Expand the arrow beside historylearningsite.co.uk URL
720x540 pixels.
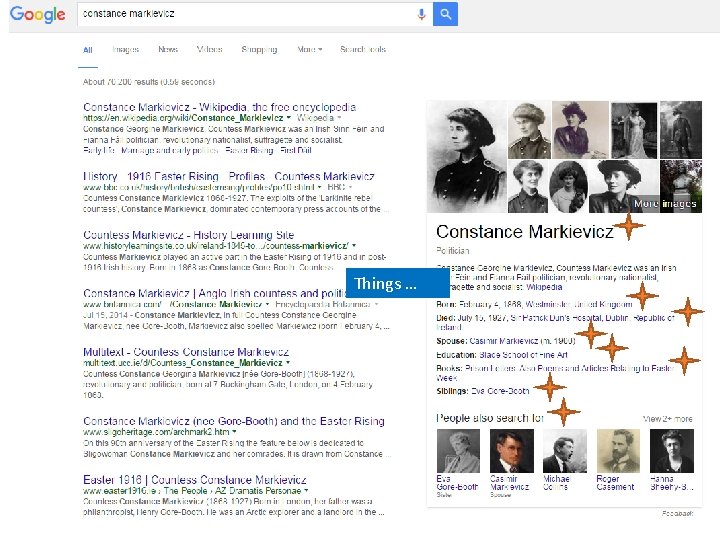[354, 246]
